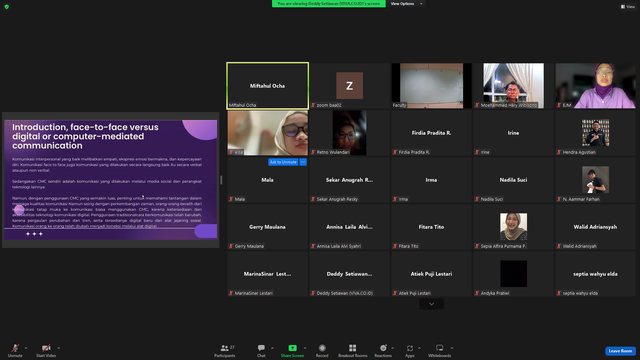This screenshot has width=640, height=360.
Task: Start Video with the camera icon
Action: click(46, 350)
